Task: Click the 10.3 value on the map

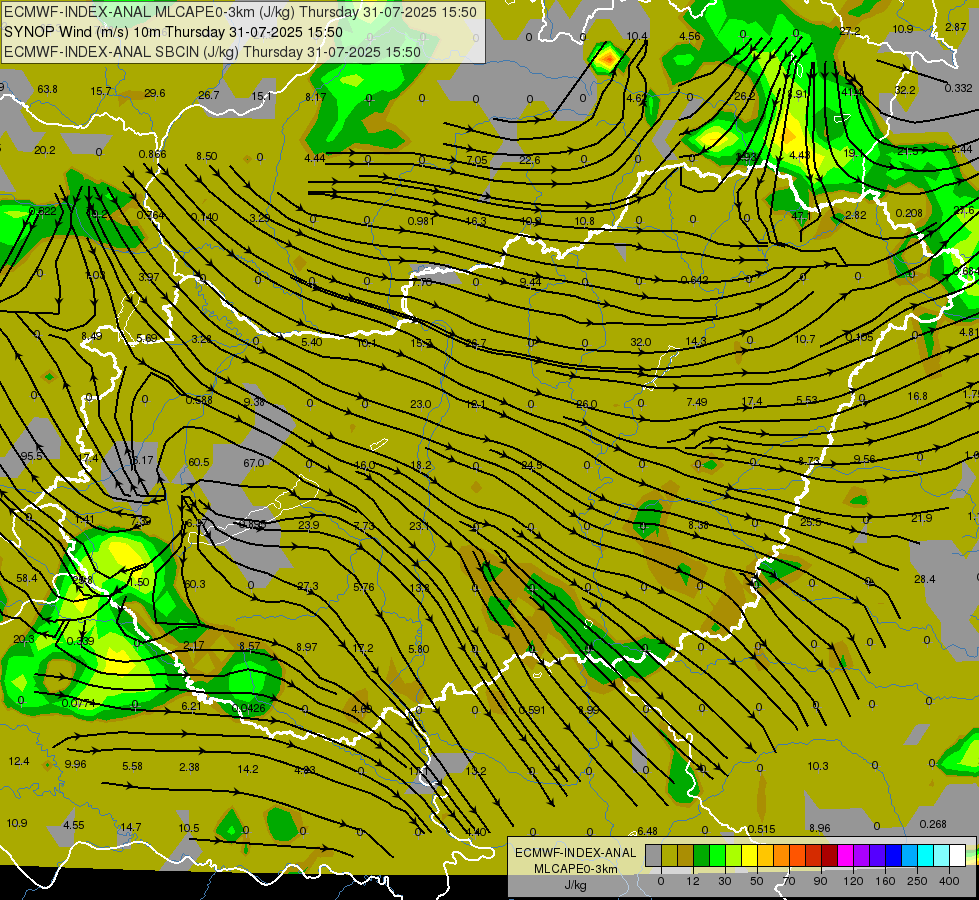Action: pos(818,766)
